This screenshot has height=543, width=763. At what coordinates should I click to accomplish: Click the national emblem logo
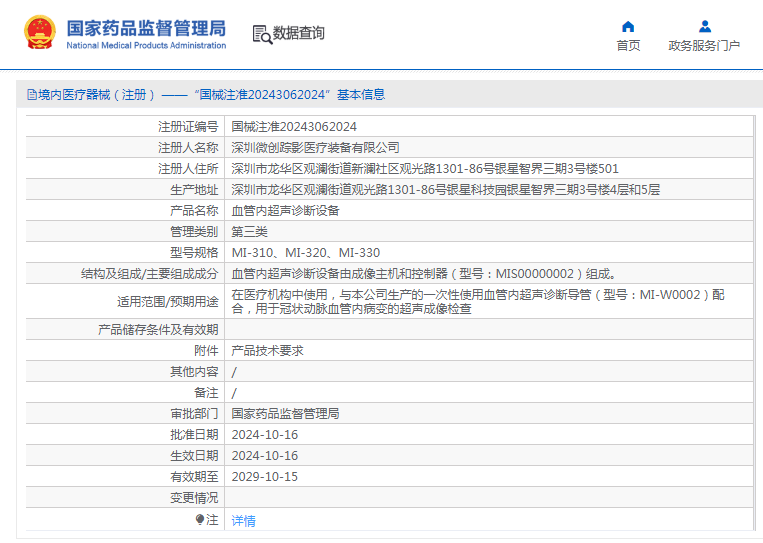[x=40, y=33]
